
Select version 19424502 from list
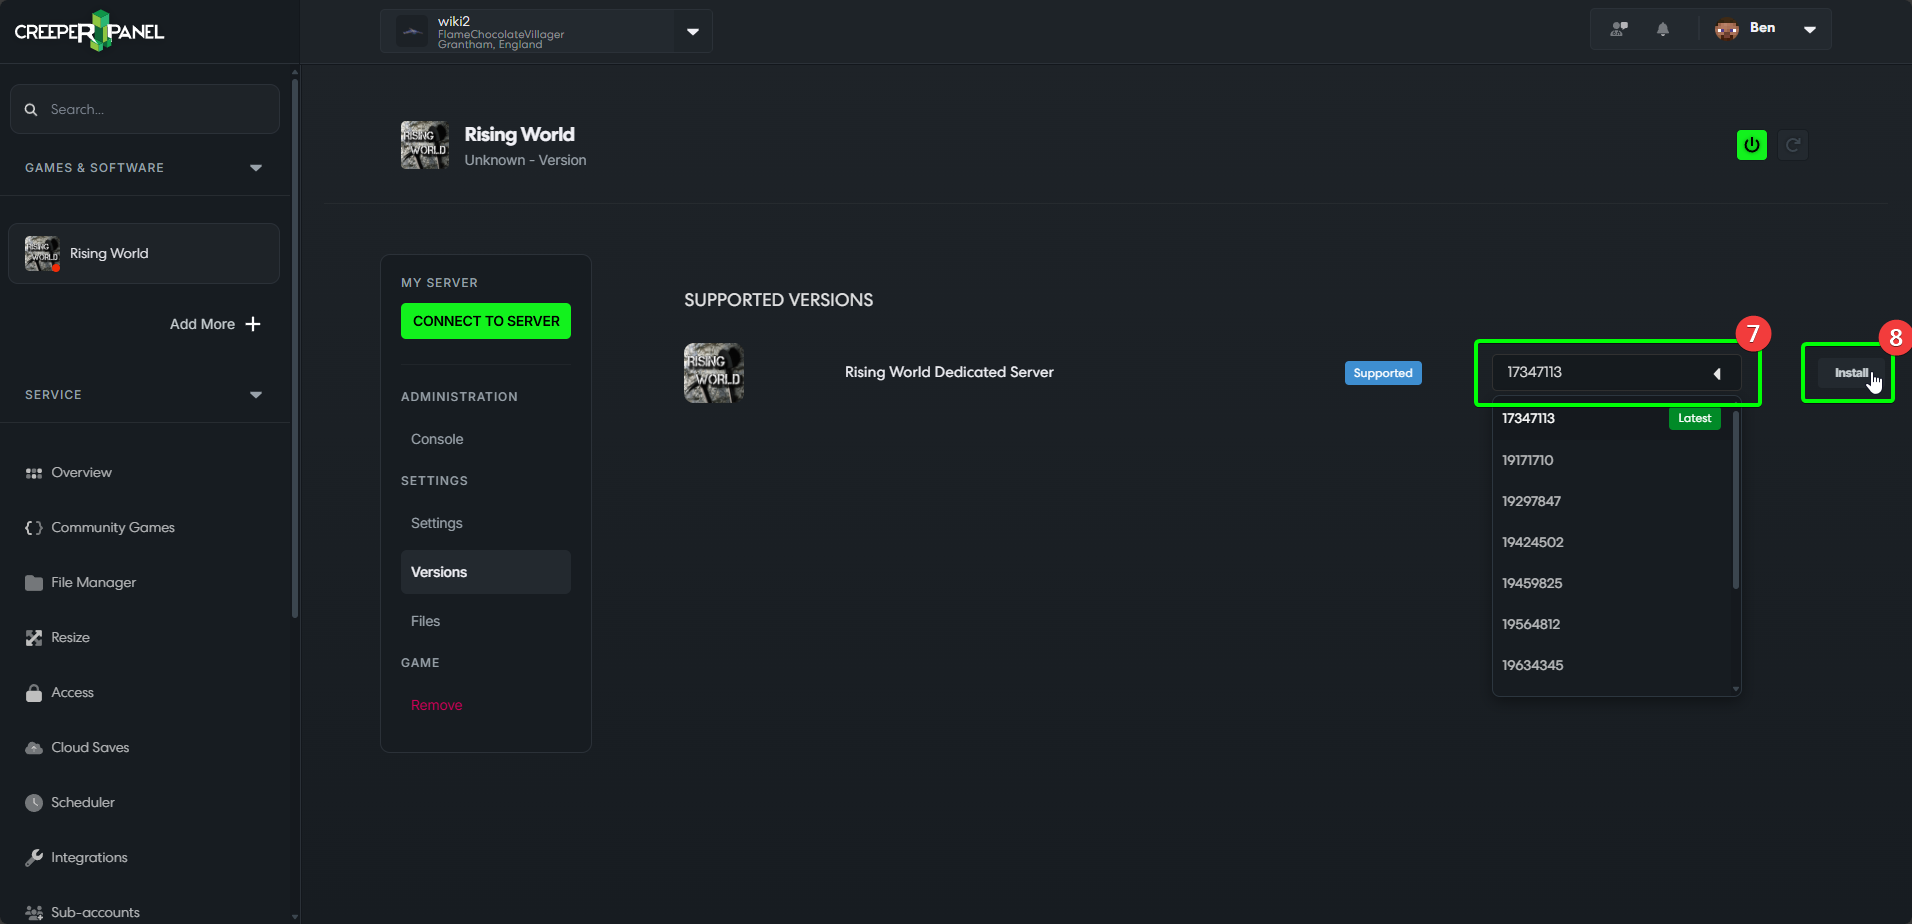pyautogui.click(x=1532, y=542)
